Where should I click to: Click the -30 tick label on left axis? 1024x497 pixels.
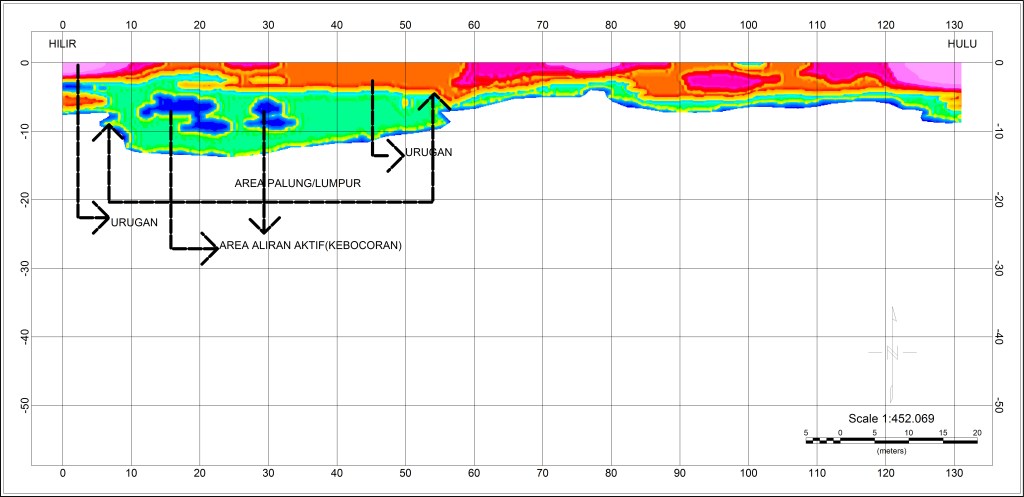pos(21,269)
